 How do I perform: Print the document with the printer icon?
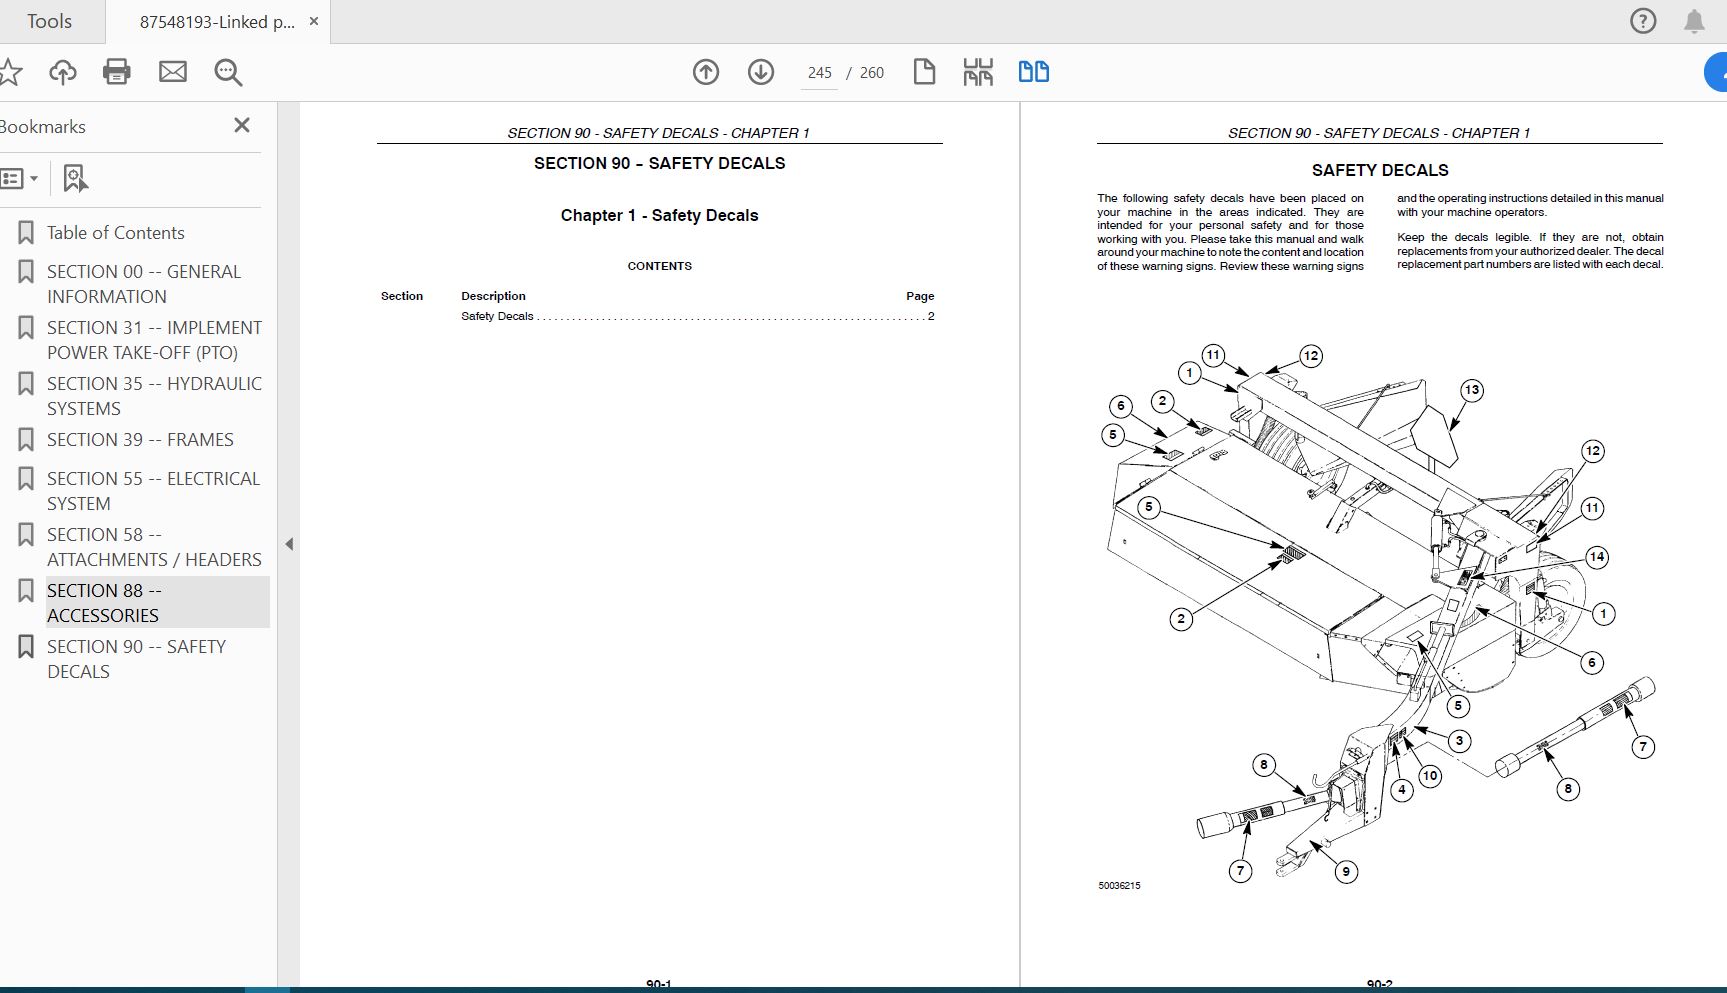click(117, 72)
